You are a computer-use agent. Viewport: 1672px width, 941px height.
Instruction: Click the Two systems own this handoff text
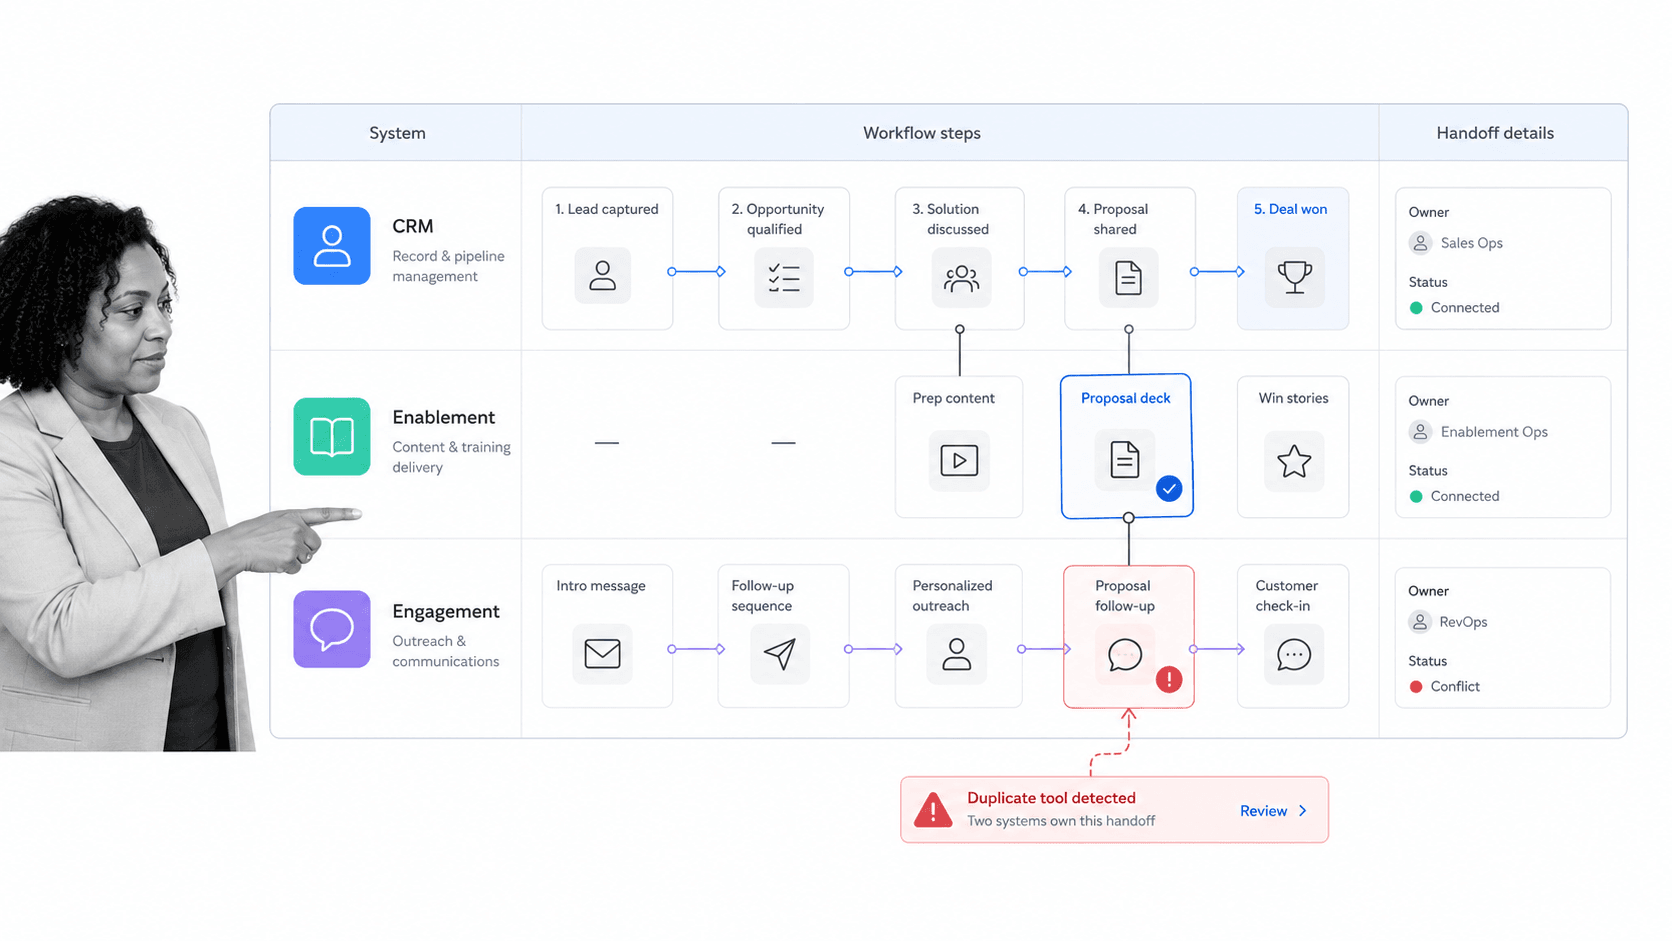pos(1061,821)
